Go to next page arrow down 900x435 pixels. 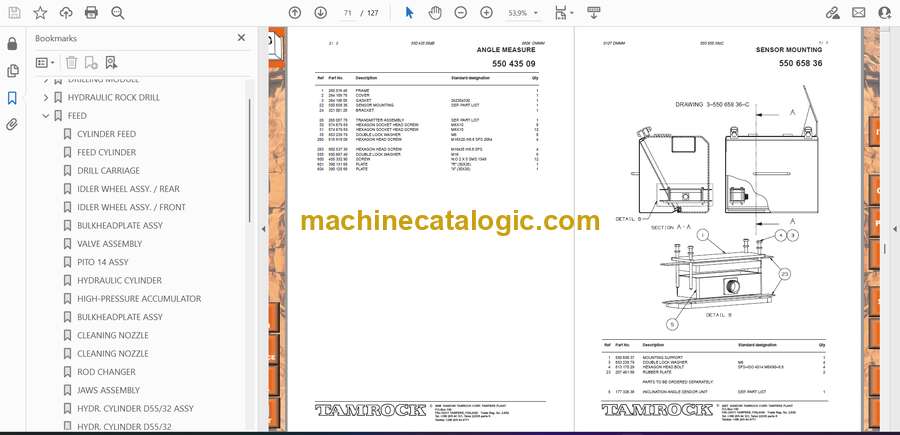pos(321,13)
